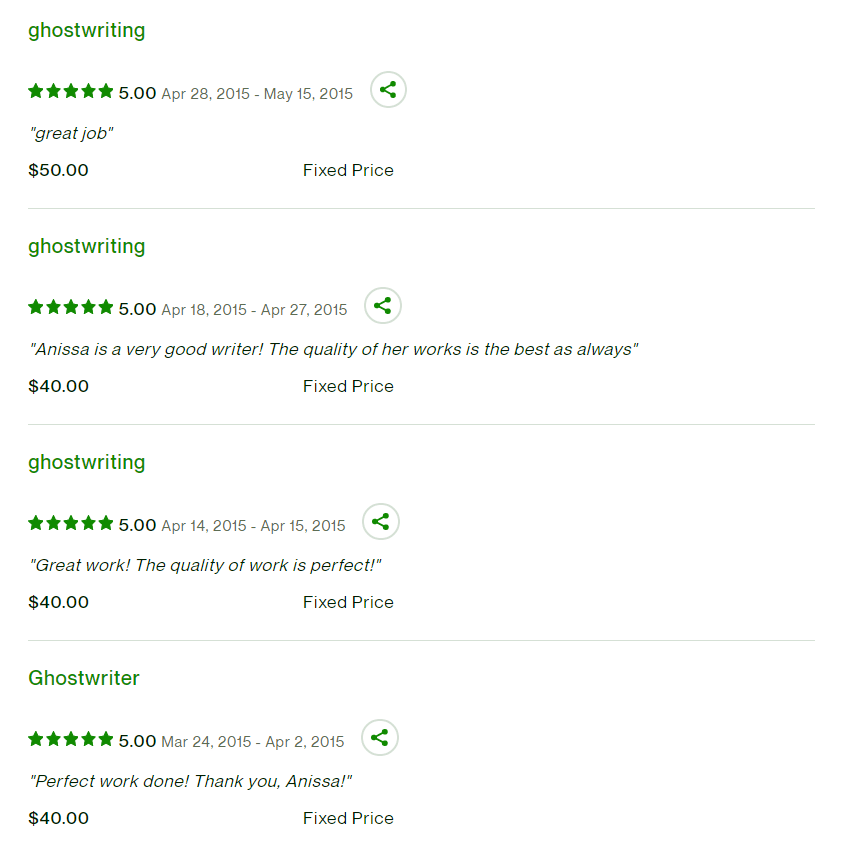
Task: Click share icon for the Ghostwriter job
Action: point(379,738)
